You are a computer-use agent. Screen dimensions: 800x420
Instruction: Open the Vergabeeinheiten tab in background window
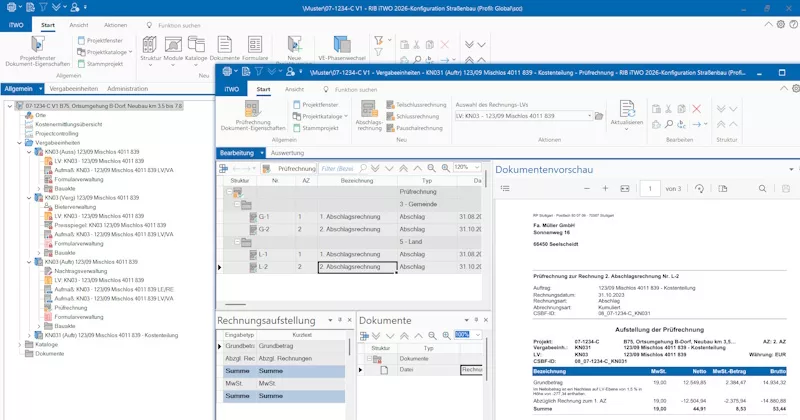tap(73, 88)
